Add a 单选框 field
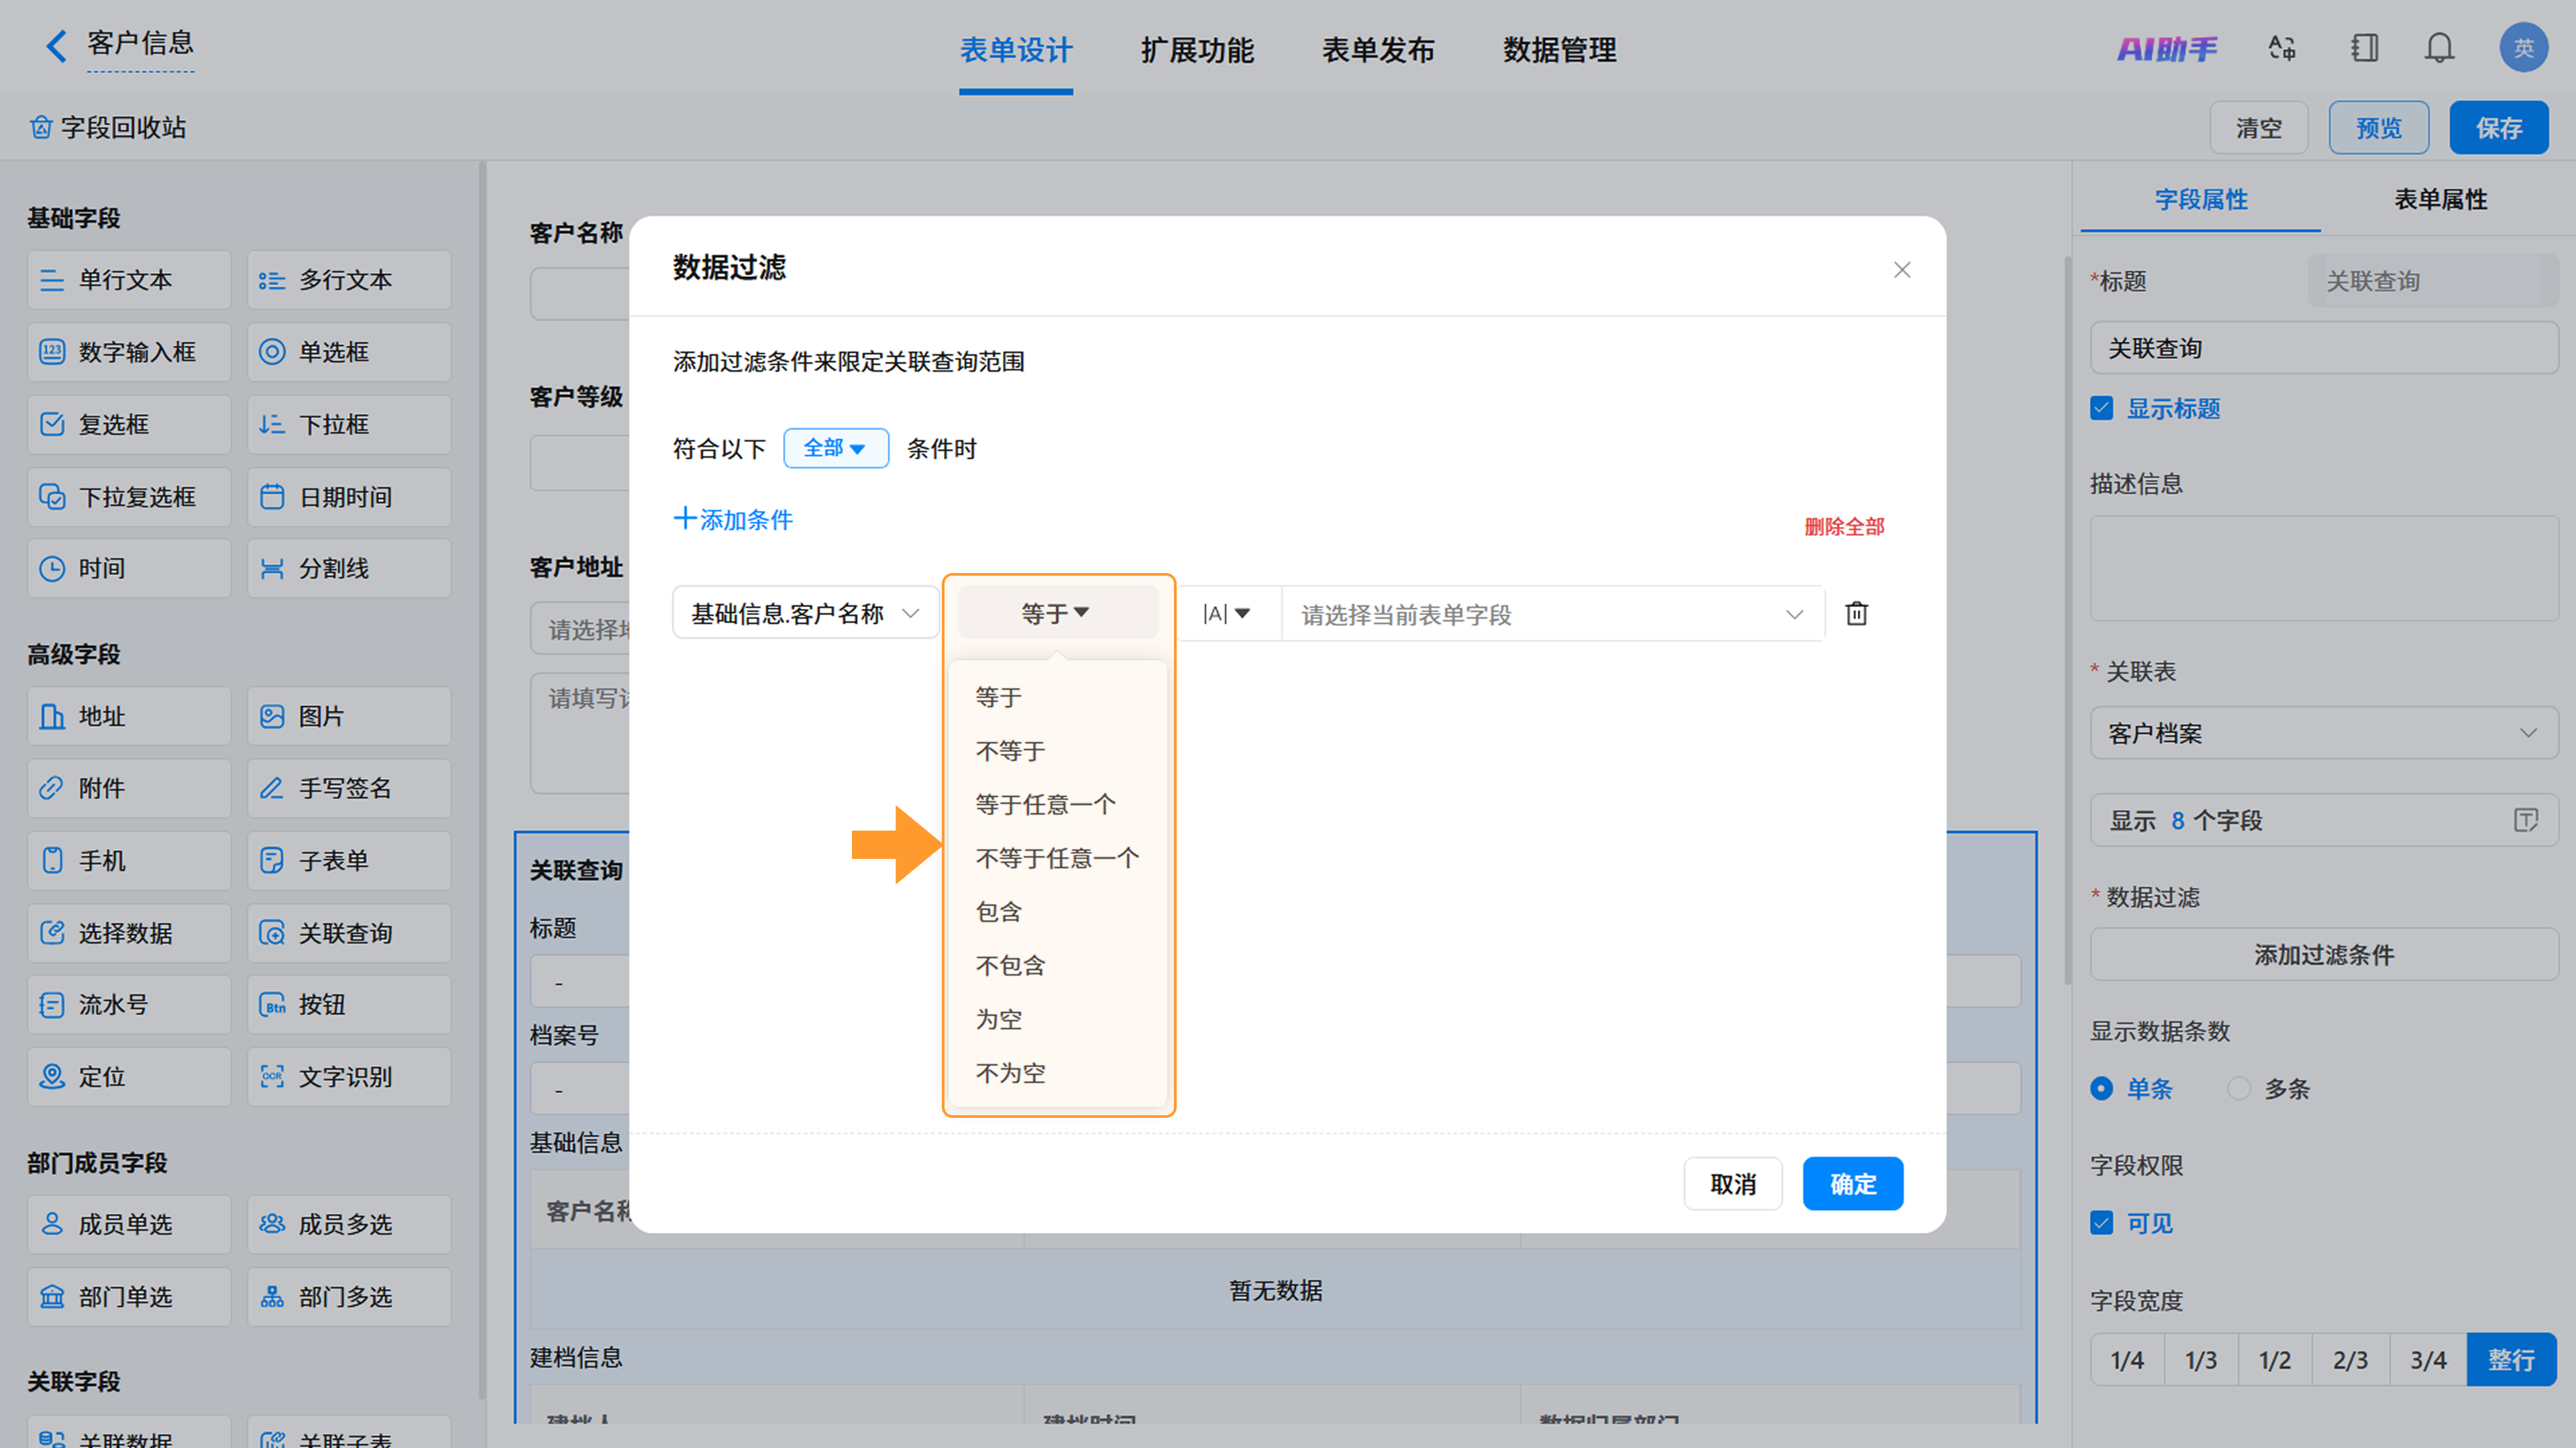This screenshot has width=2576, height=1448. tap(349, 352)
